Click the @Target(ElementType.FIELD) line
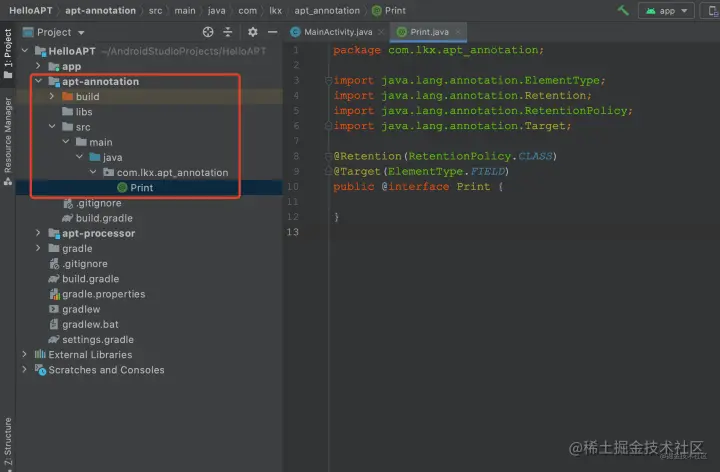The height and width of the screenshot is (472, 720). 421,171
